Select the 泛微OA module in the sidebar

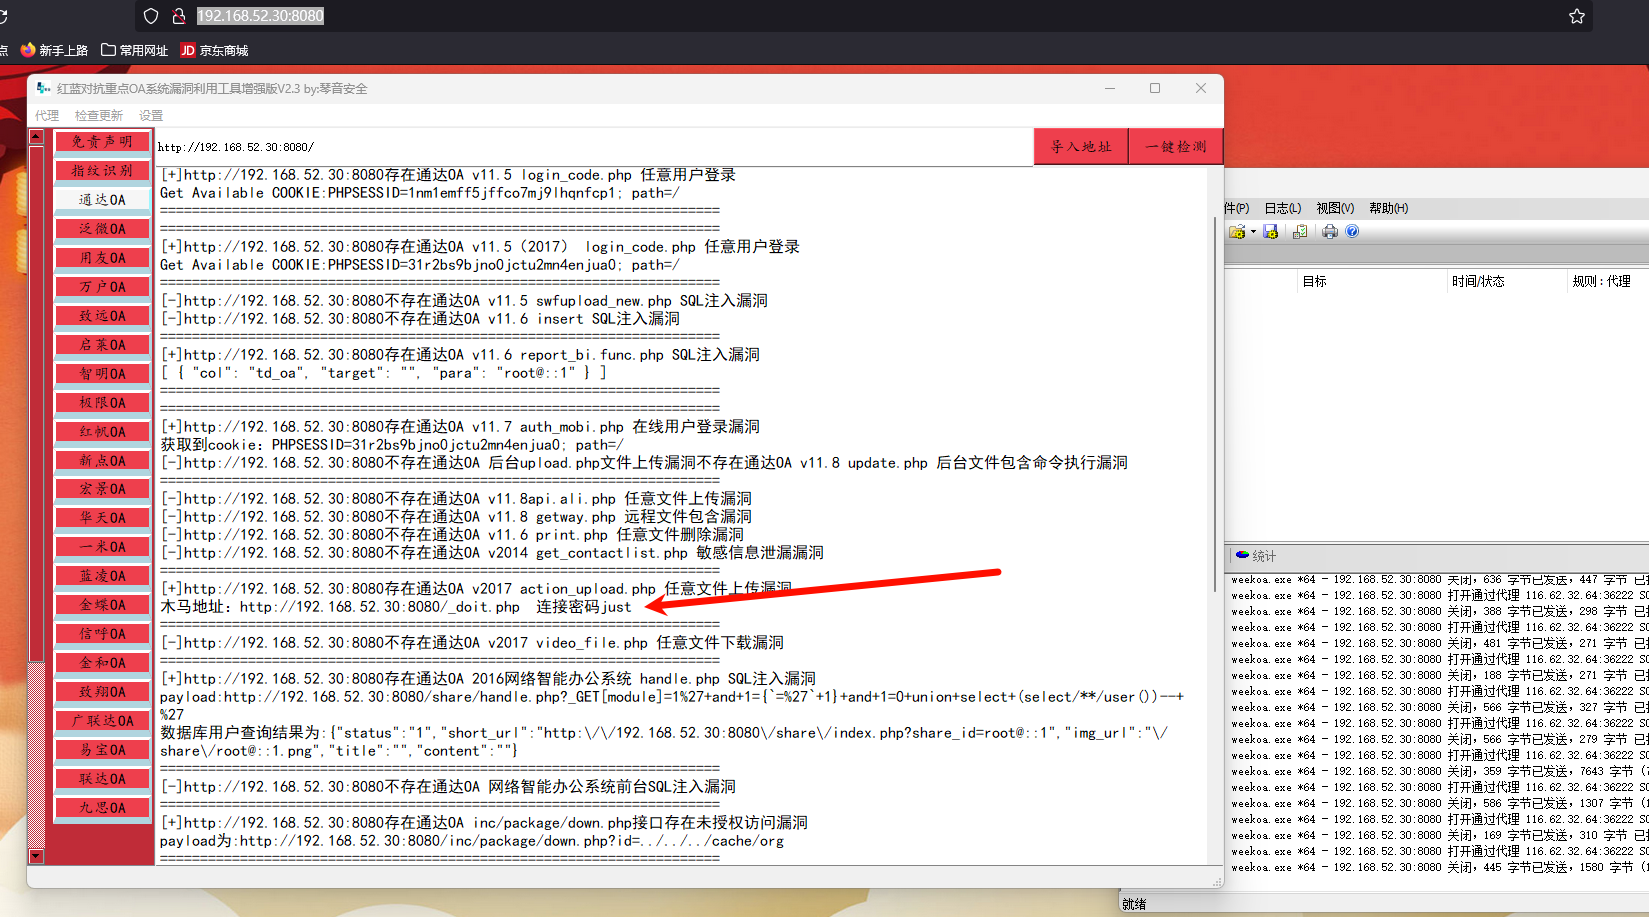point(101,228)
